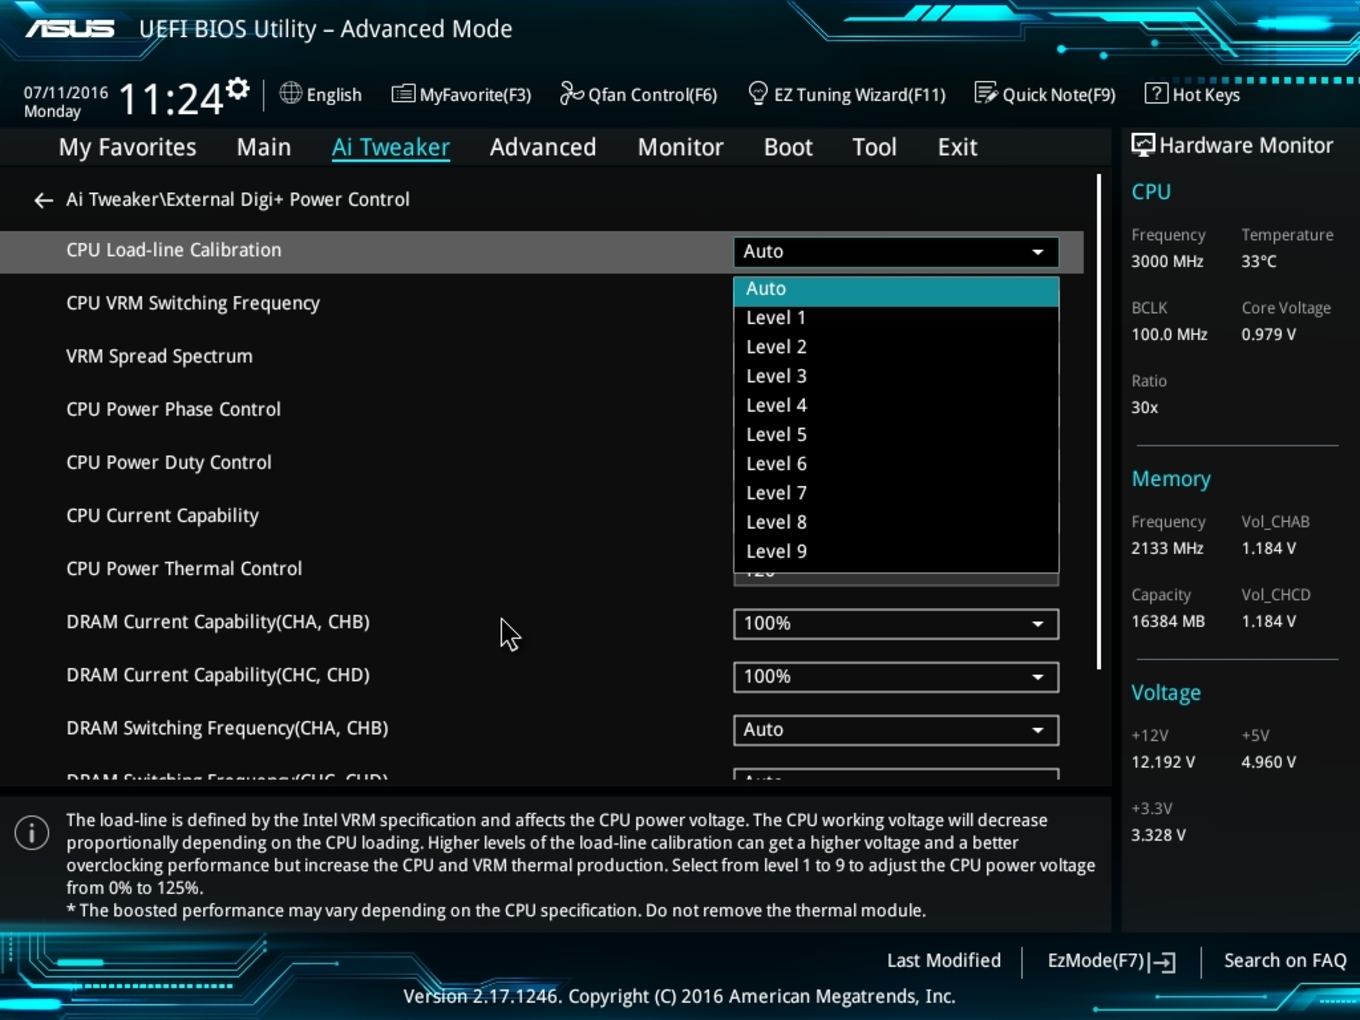Open Qfan Control fan icon

click(x=571, y=93)
